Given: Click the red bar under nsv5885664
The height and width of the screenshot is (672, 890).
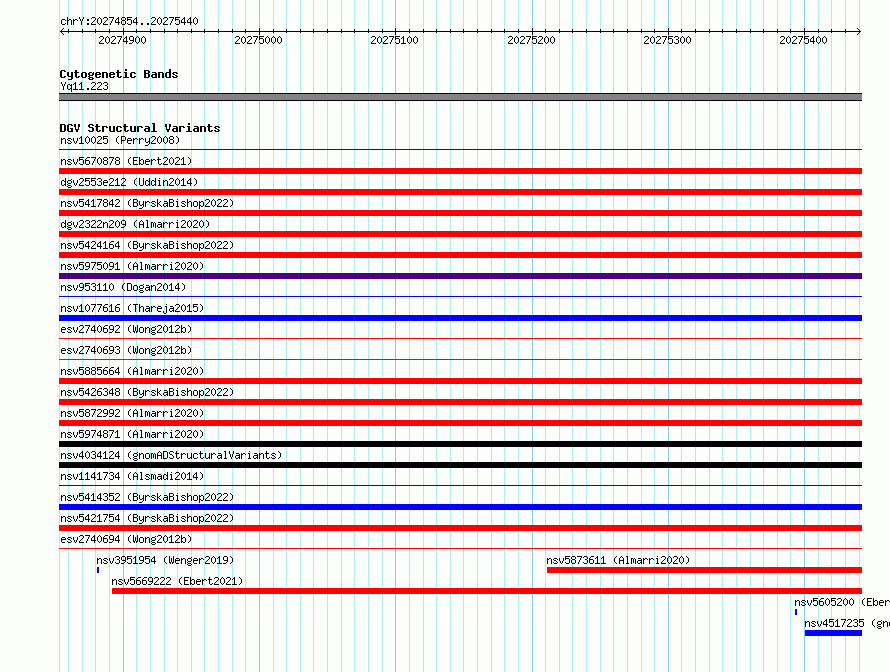Looking at the screenshot, I should pos(460,381).
